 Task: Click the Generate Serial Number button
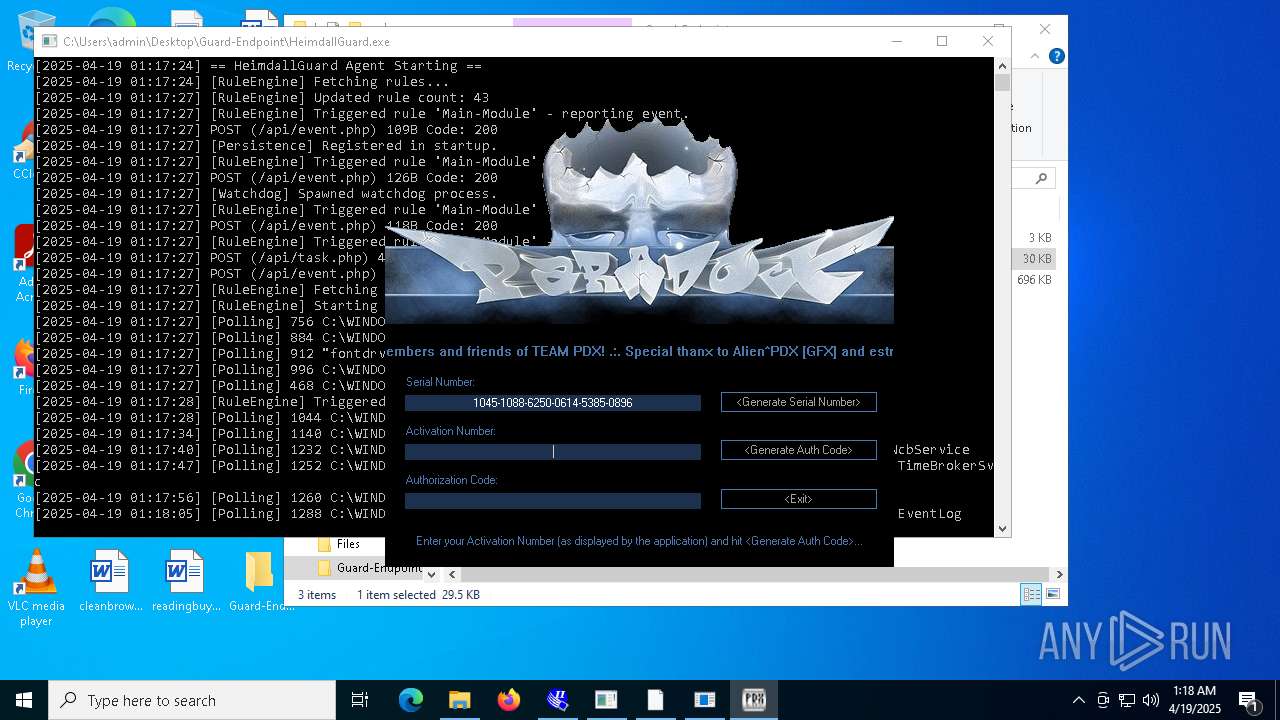798,402
